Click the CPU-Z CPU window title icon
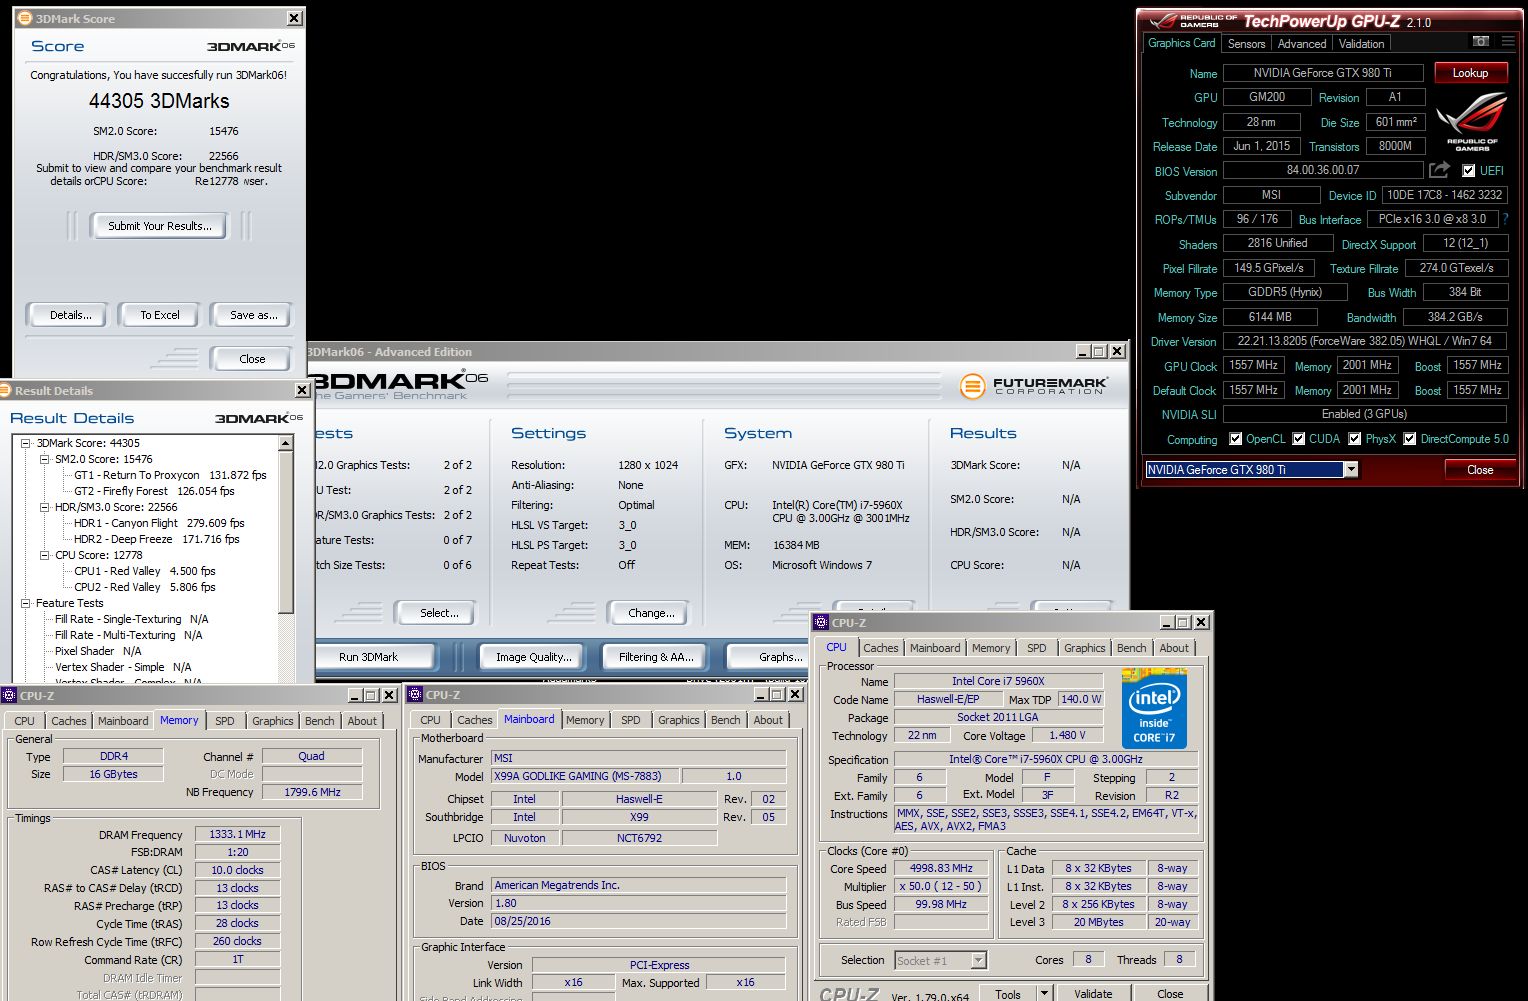The image size is (1528, 1001). 821,622
